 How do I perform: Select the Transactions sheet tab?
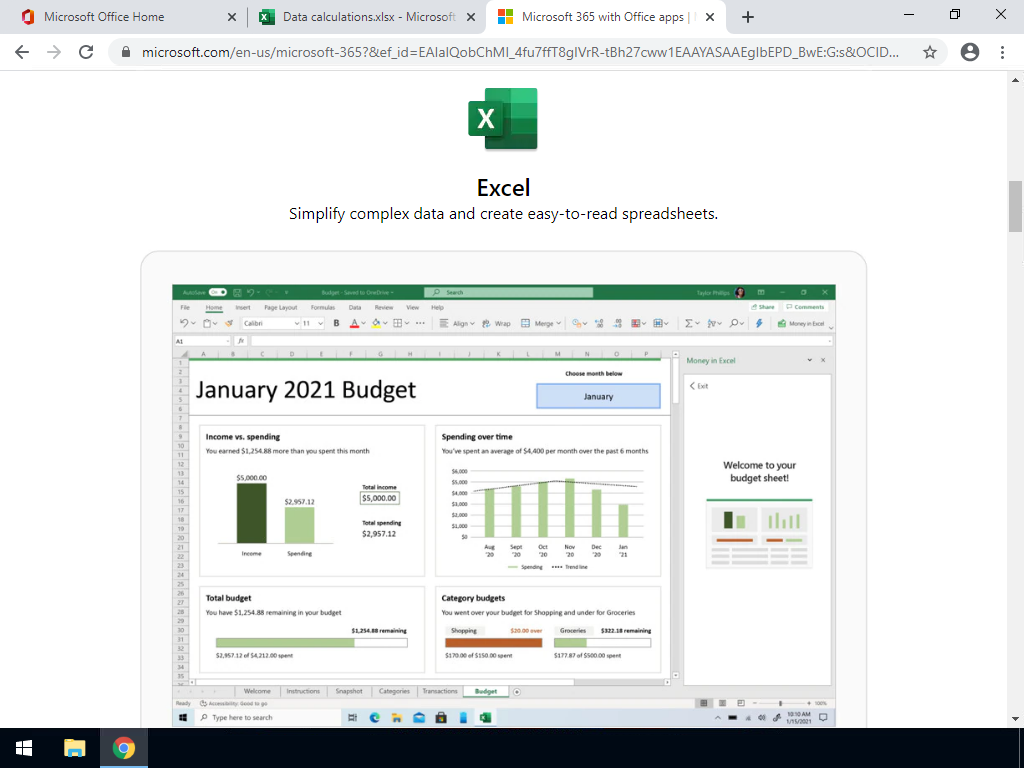coord(440,692)
